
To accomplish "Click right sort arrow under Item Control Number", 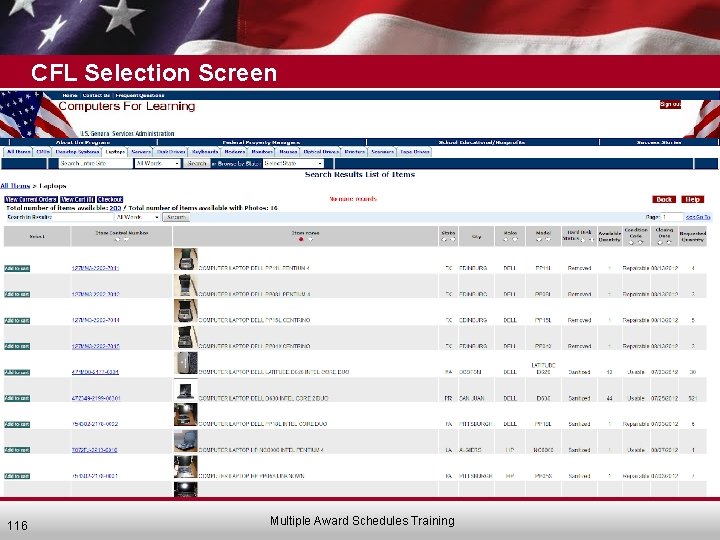I will pos(126,239).
